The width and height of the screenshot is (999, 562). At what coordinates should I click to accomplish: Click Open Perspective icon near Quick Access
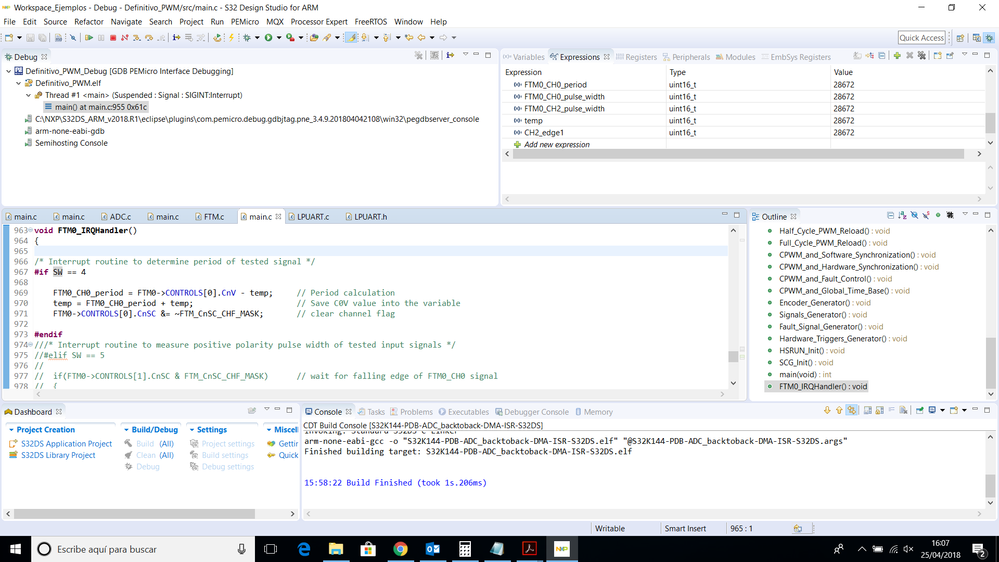(960, 38)
